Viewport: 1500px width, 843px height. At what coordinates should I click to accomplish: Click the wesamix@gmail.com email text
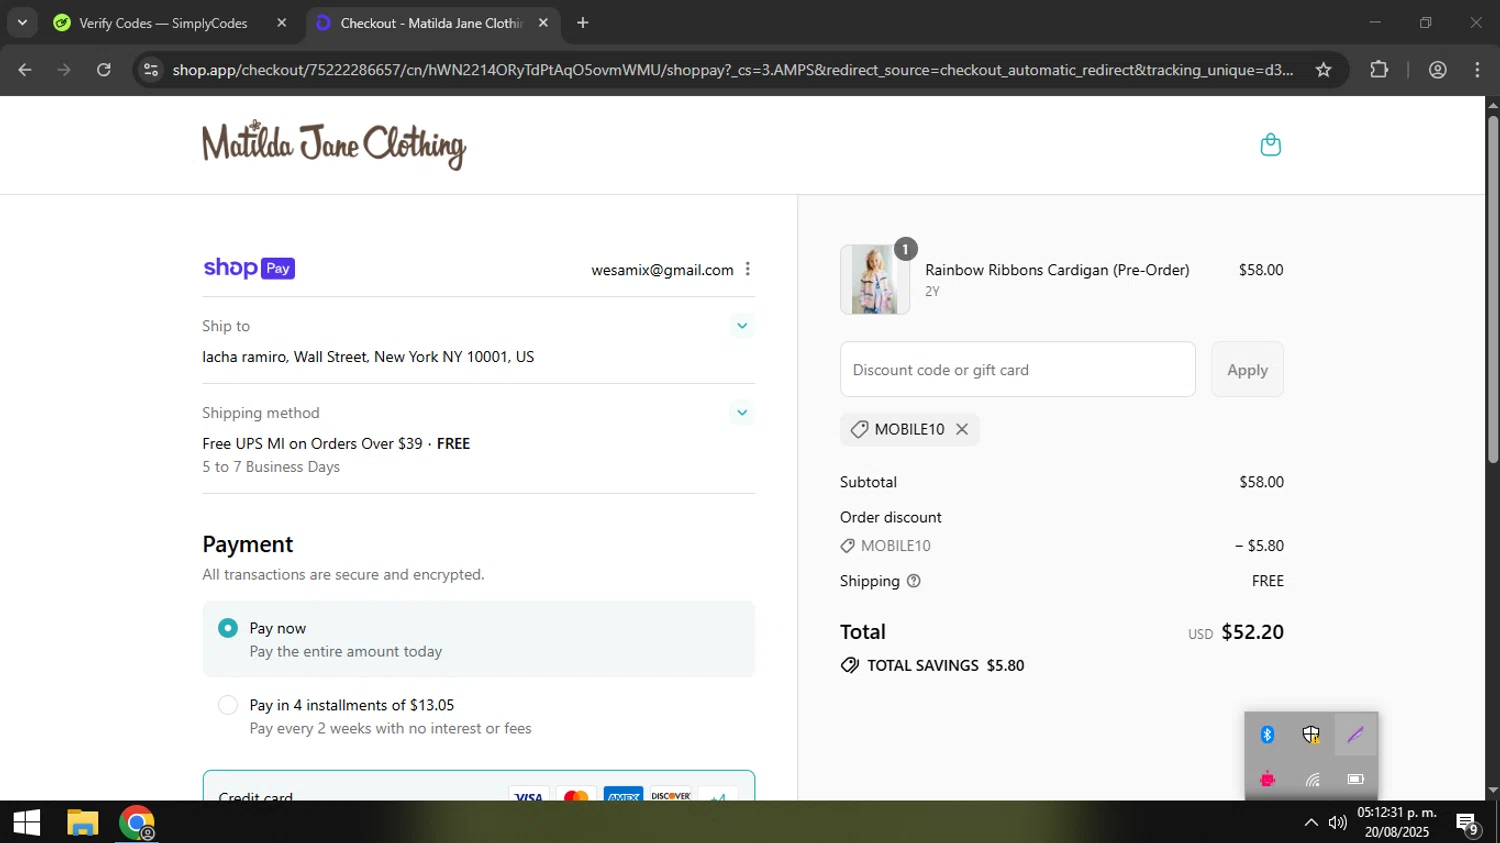click(x=662, y=270)
